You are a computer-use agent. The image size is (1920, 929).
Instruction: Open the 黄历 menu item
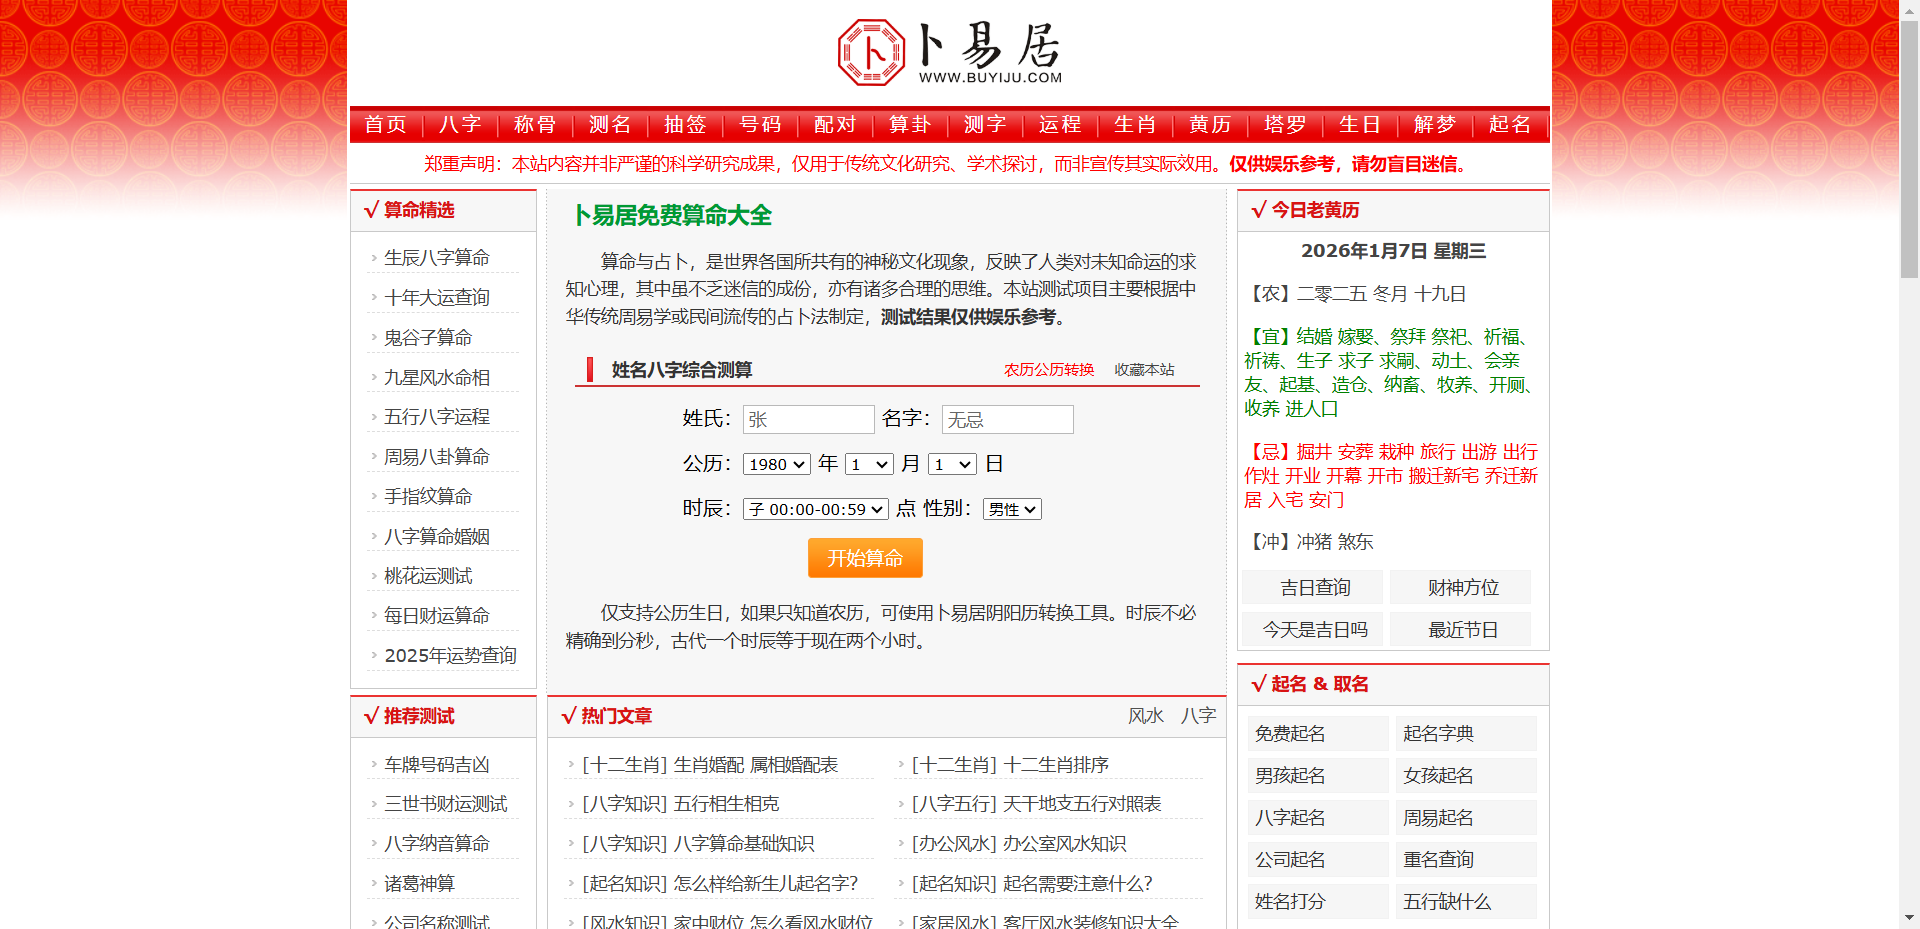[x=1209, y=124]
